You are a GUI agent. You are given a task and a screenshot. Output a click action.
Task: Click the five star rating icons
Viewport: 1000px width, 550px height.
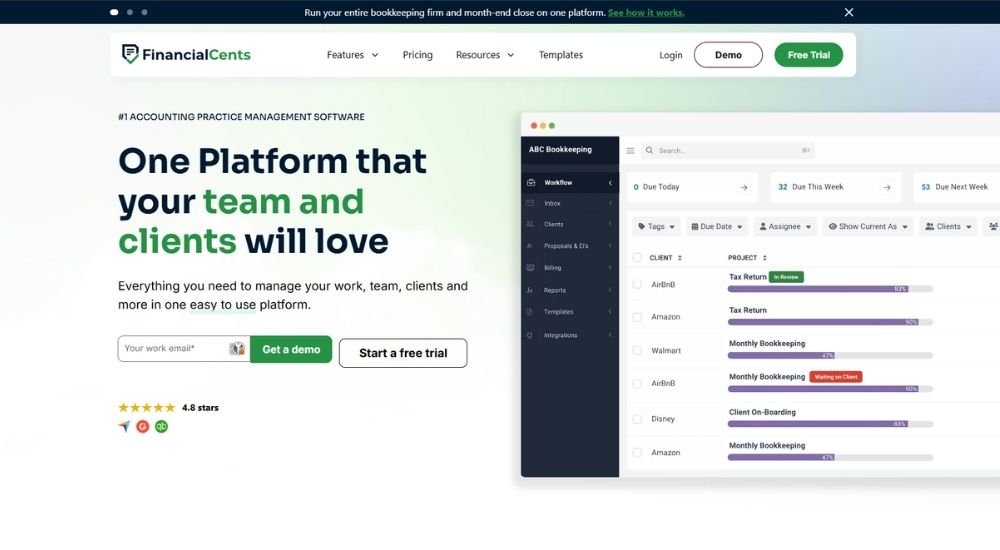[x=147, y=407]
